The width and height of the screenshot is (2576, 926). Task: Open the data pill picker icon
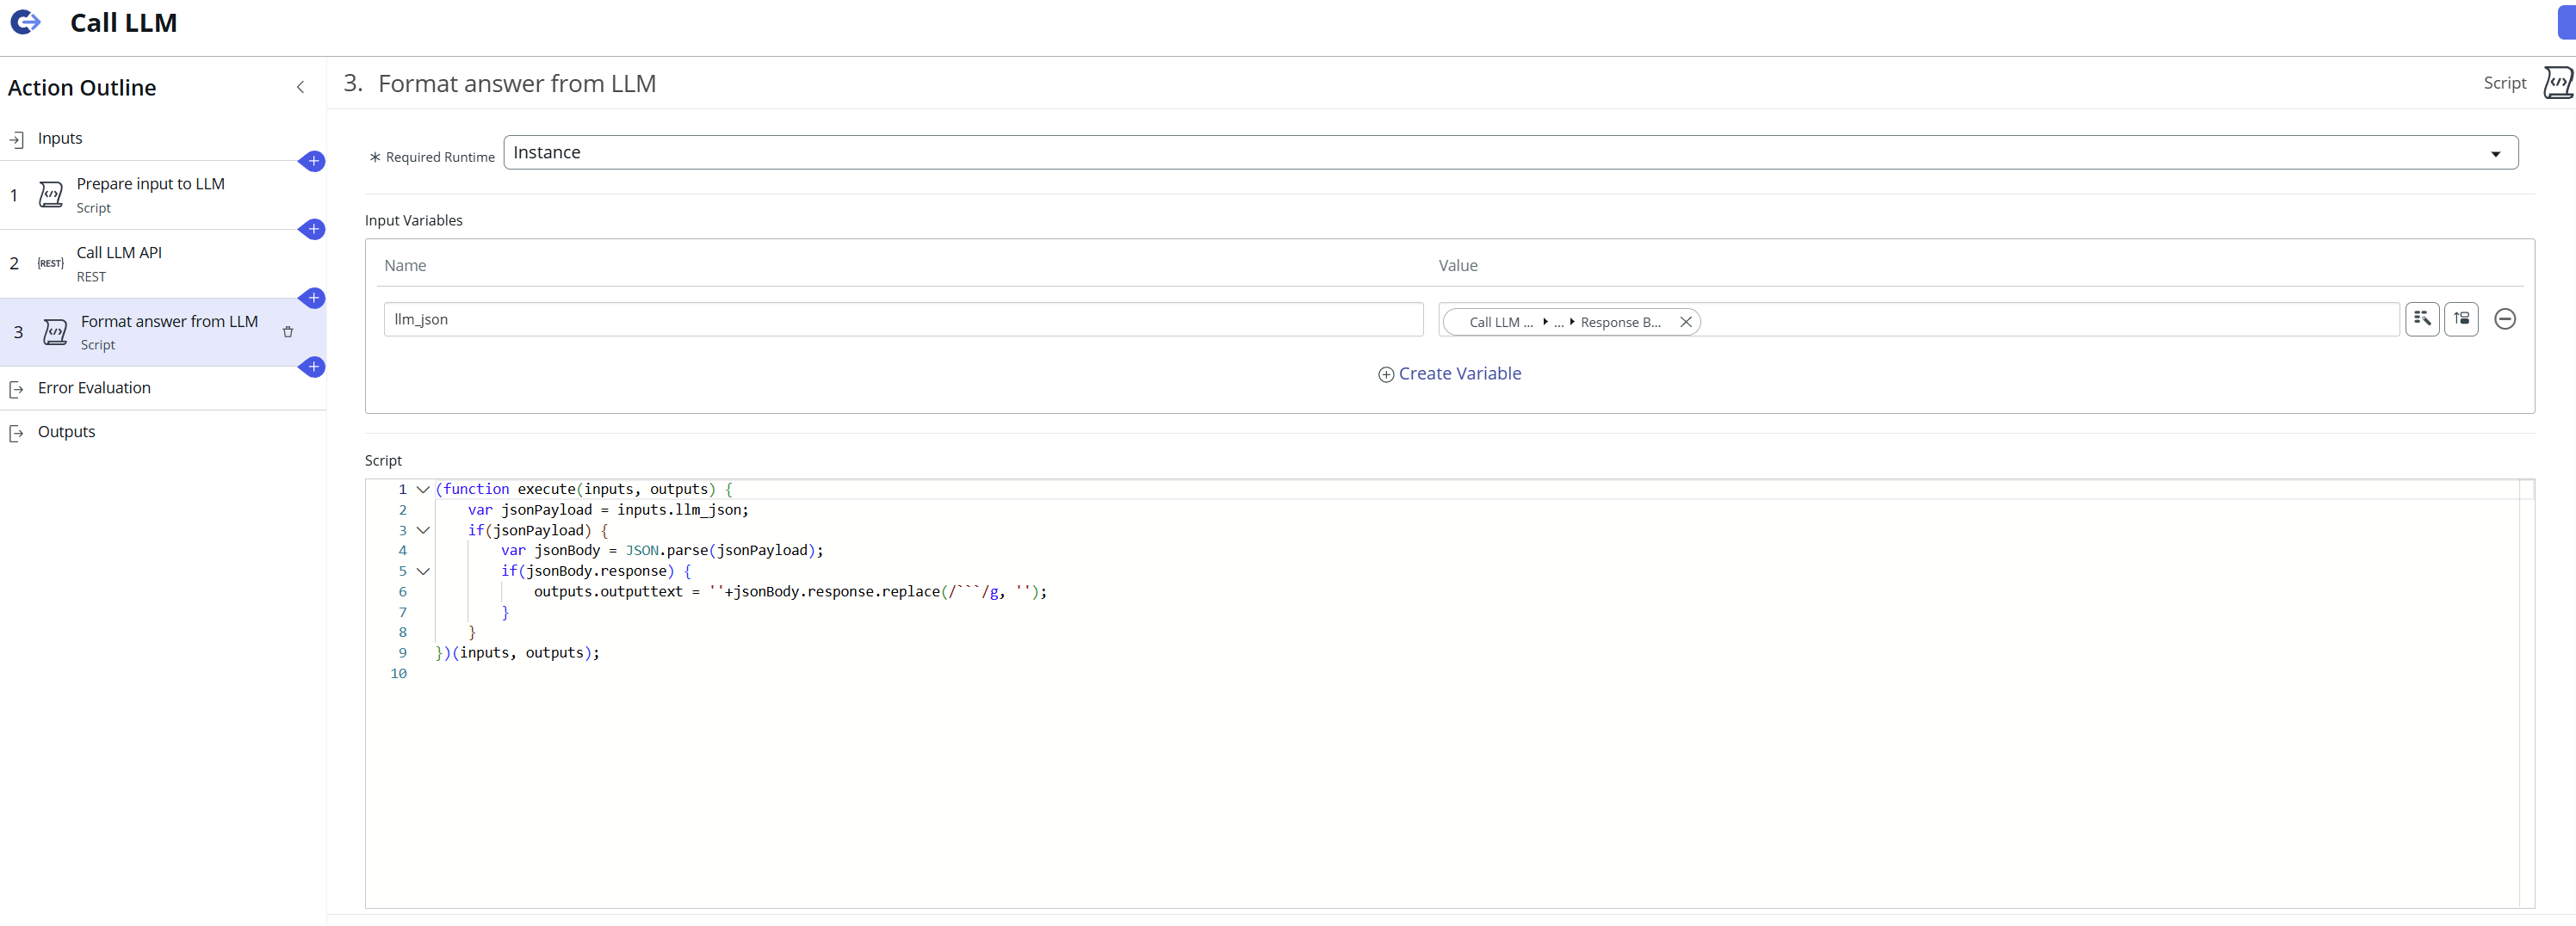coord(2421,319)
